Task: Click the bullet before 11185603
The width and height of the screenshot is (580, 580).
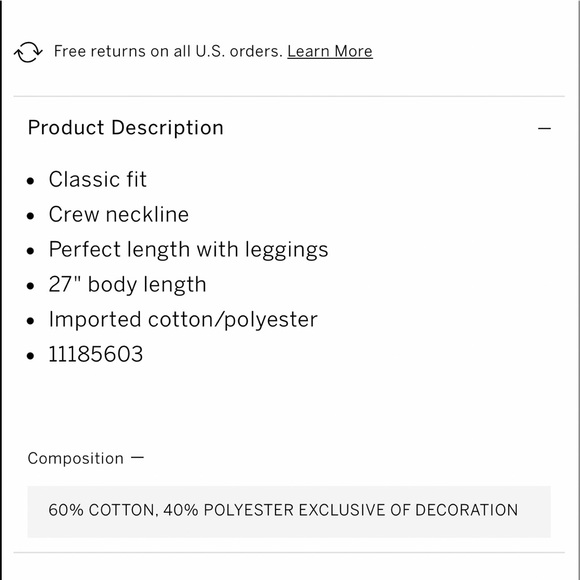Action: 30,356
